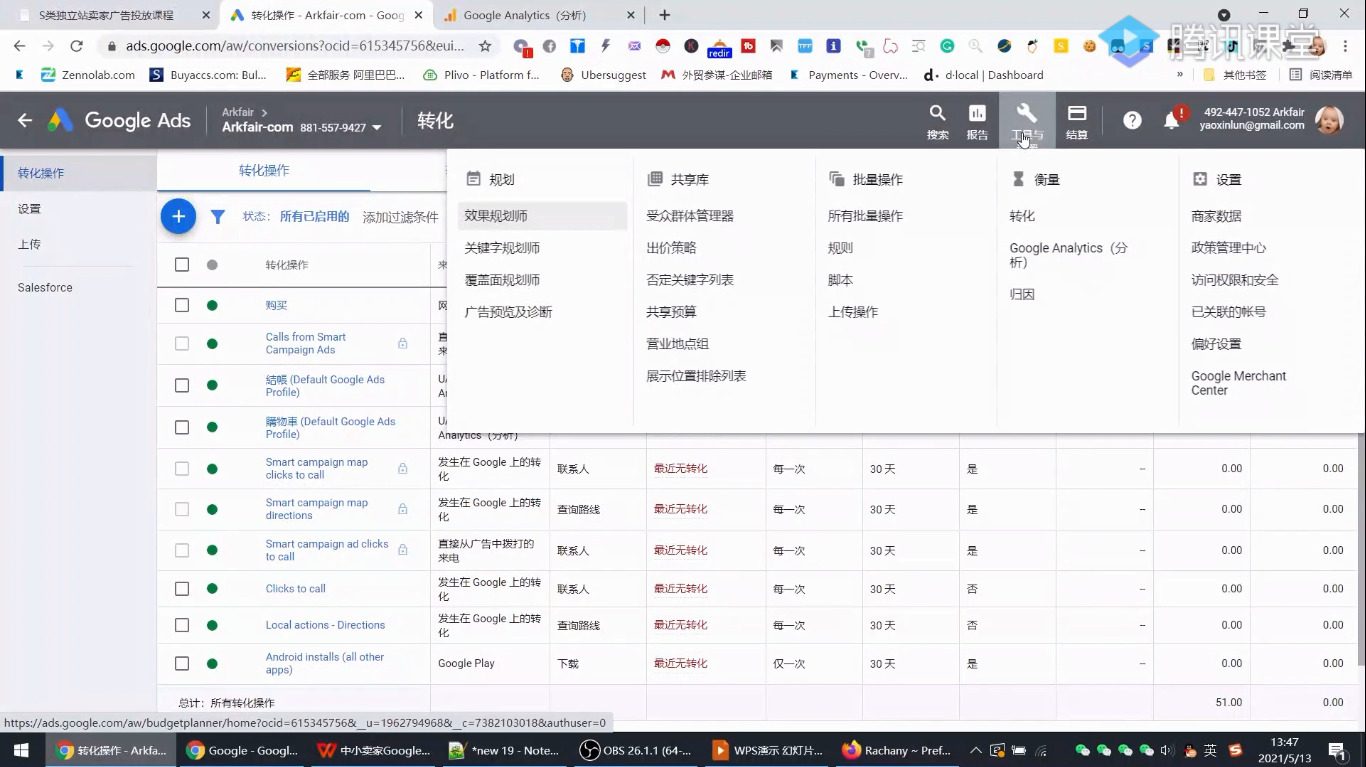The width and height of the screenshot is (1366, 767).
Task: Click the blue plus button to add conversion
Action: pyautogui.click(x=178, y=216)
